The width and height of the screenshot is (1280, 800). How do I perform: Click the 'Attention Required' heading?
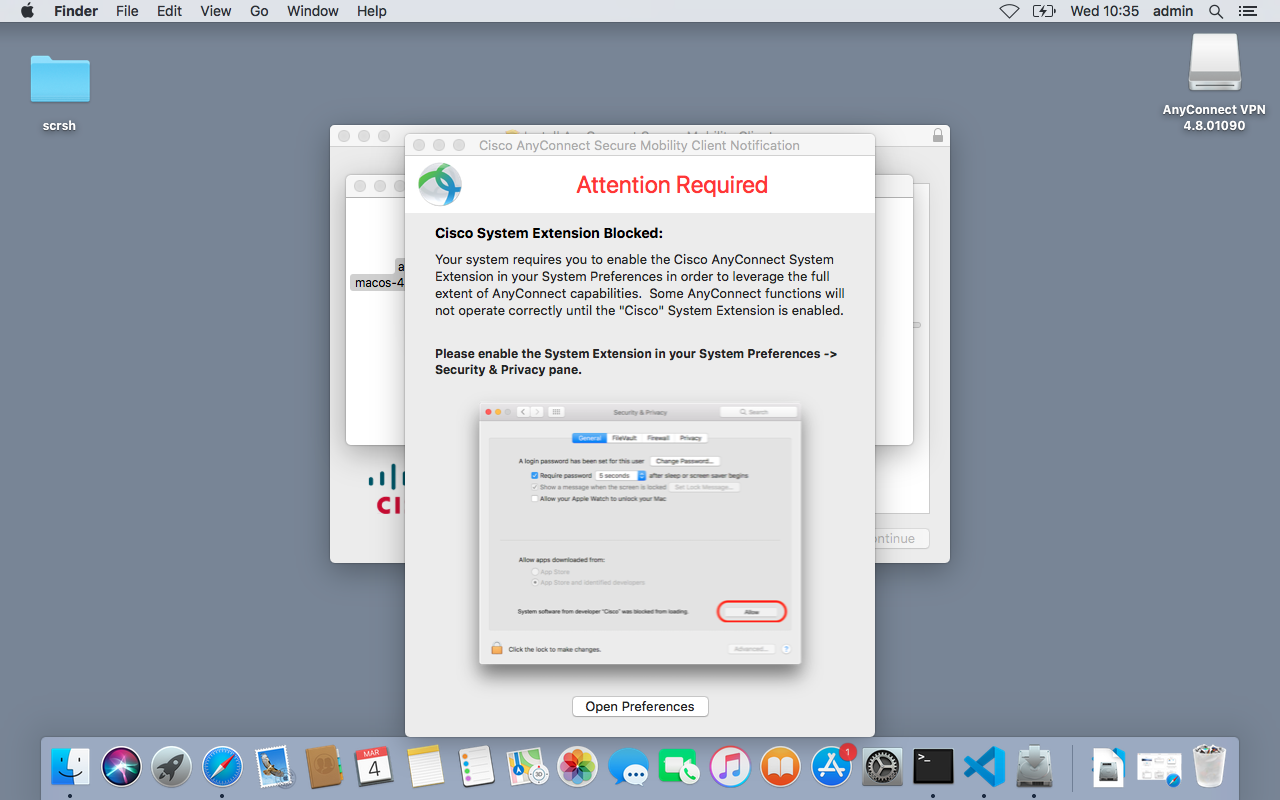pyautogui.click(x=672, y=185)
